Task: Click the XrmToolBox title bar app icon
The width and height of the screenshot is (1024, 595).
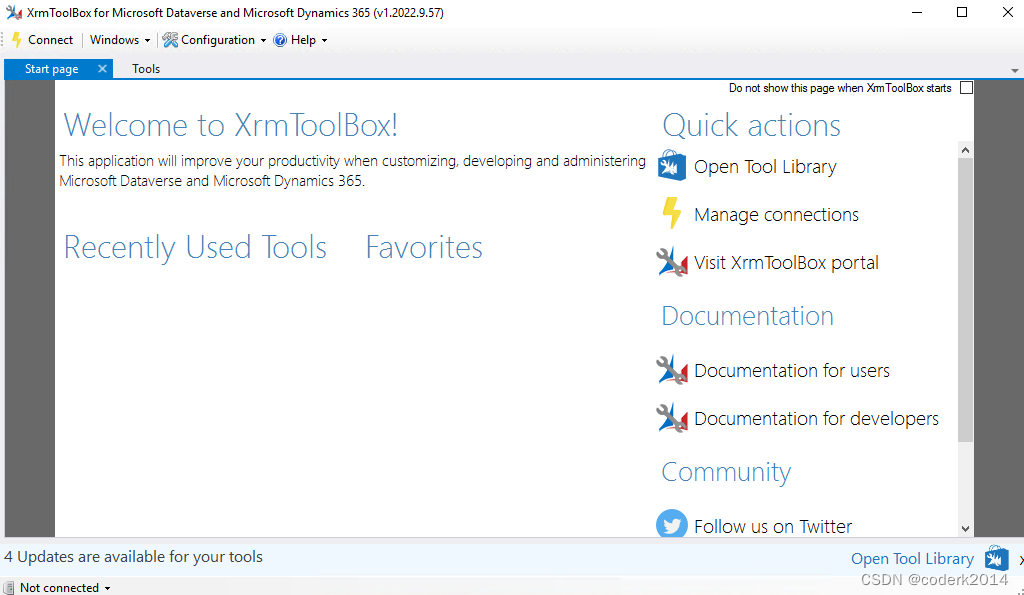Action: click(14, 12)
